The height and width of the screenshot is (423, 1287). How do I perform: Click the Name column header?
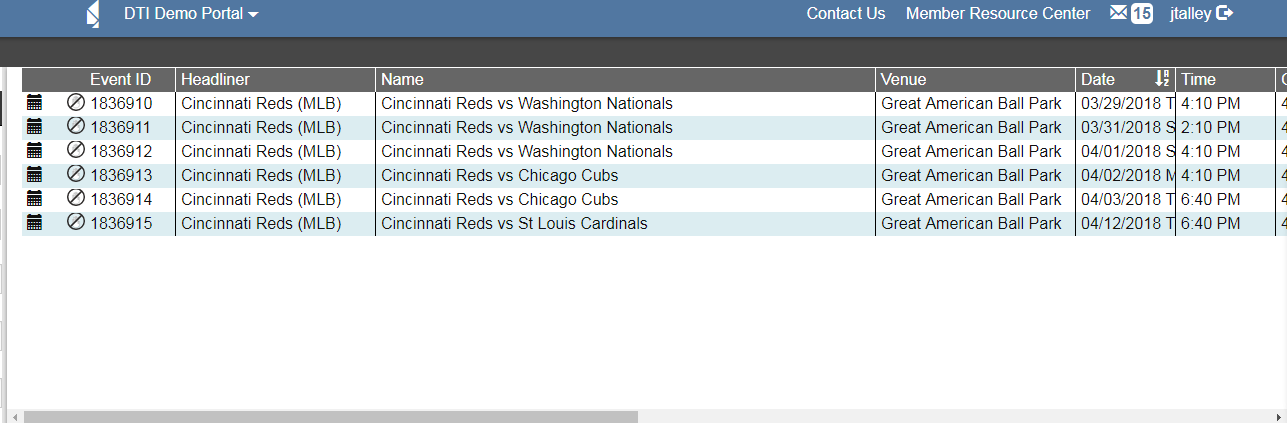tap(402, 79)
